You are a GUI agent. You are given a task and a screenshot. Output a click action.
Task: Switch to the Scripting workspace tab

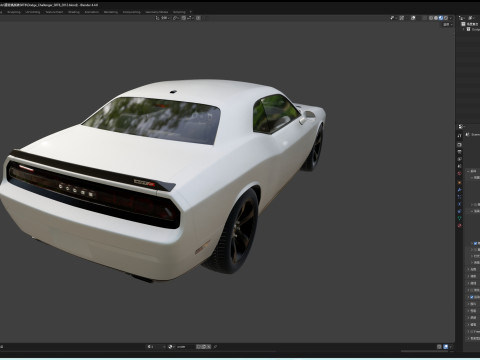click(179, 12)
